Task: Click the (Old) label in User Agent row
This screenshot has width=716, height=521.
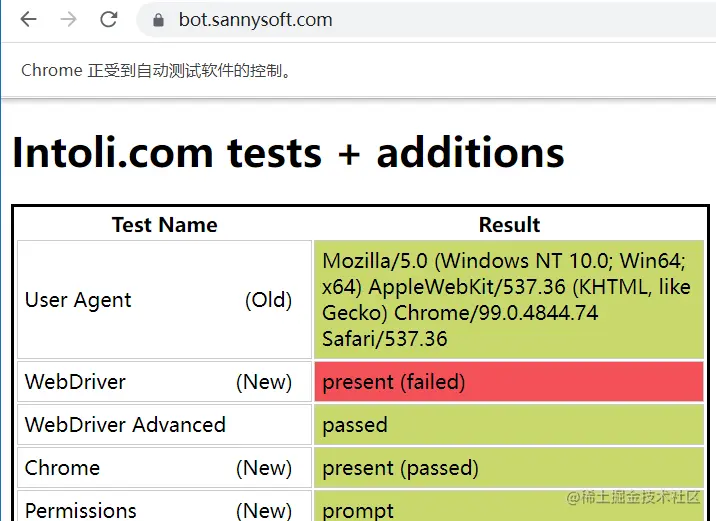Action: (x=268, y=300)
